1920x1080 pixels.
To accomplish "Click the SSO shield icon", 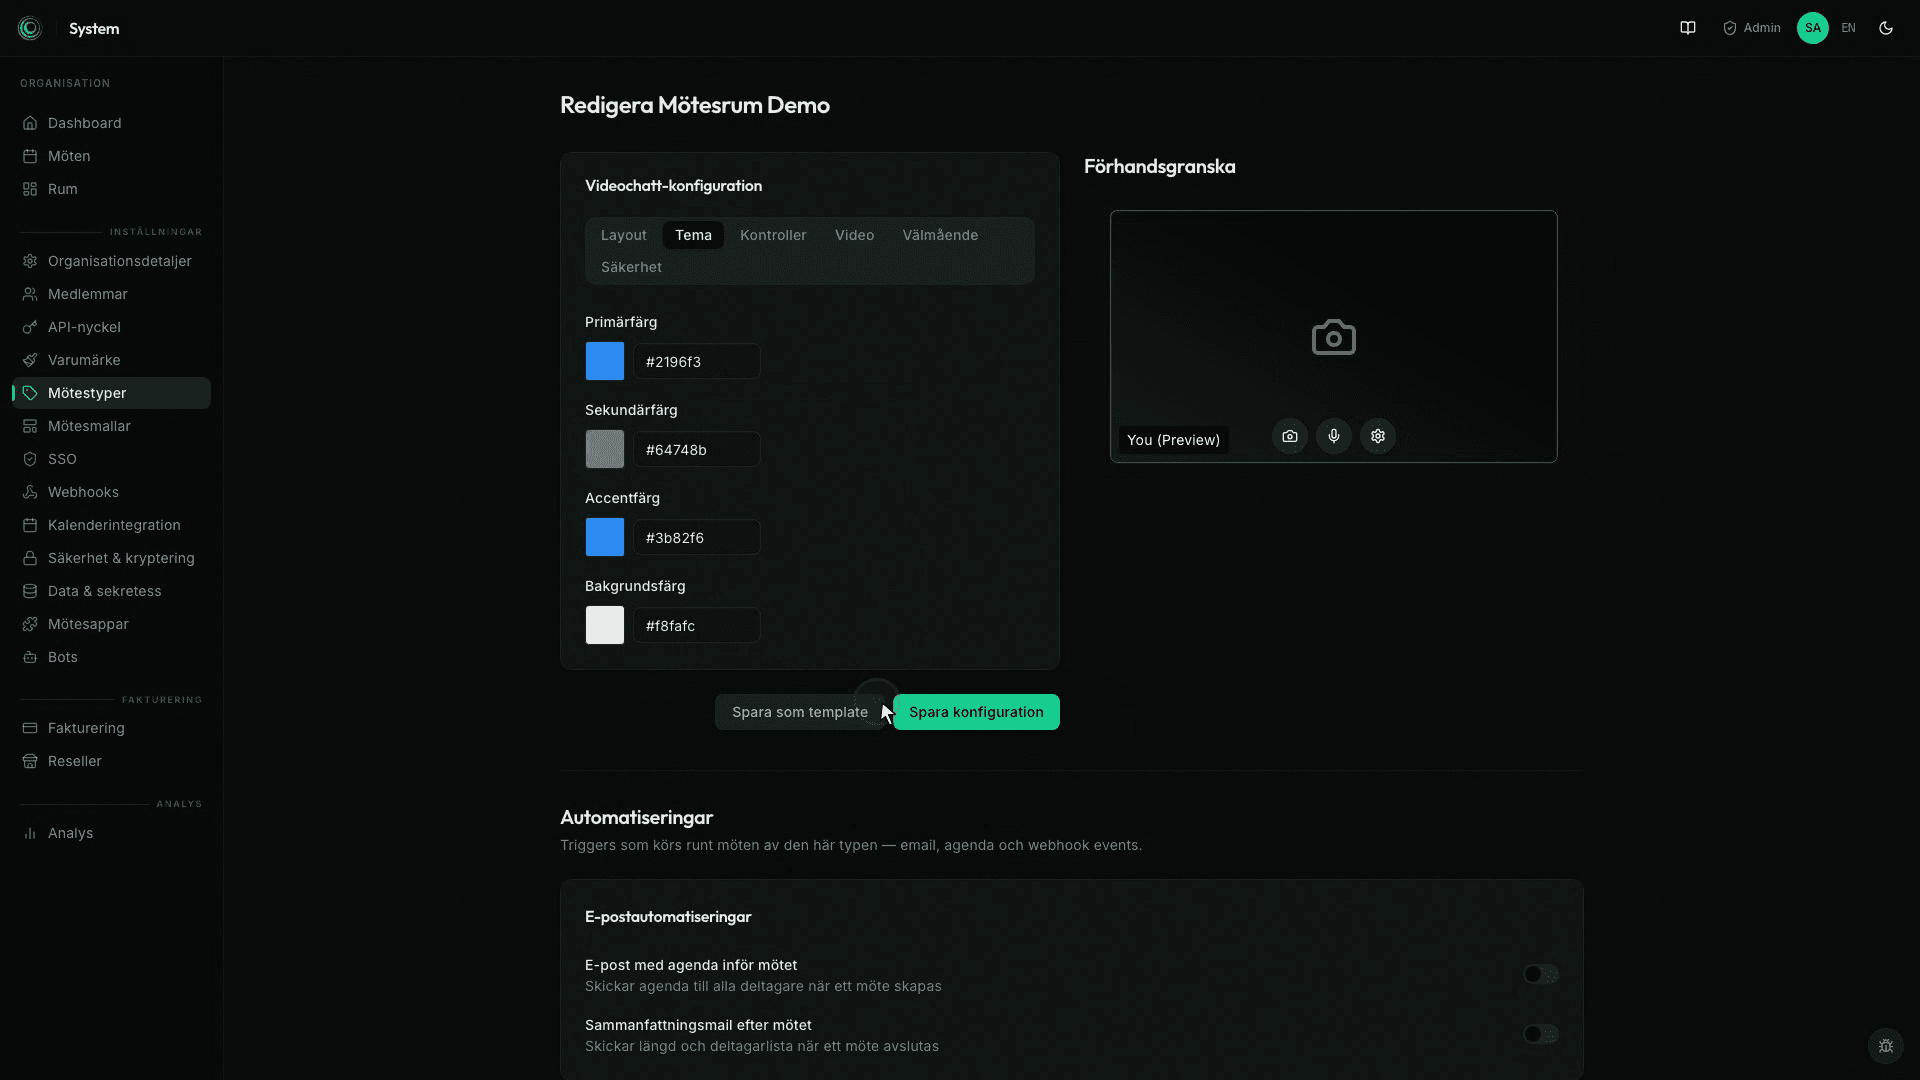I will [x=30, y=459].
